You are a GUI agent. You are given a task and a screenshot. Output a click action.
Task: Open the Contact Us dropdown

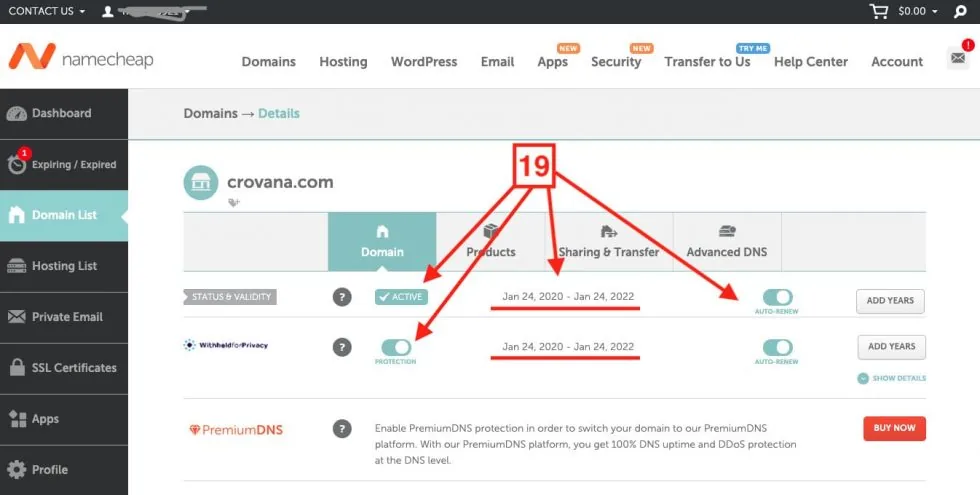pos(47,11)
